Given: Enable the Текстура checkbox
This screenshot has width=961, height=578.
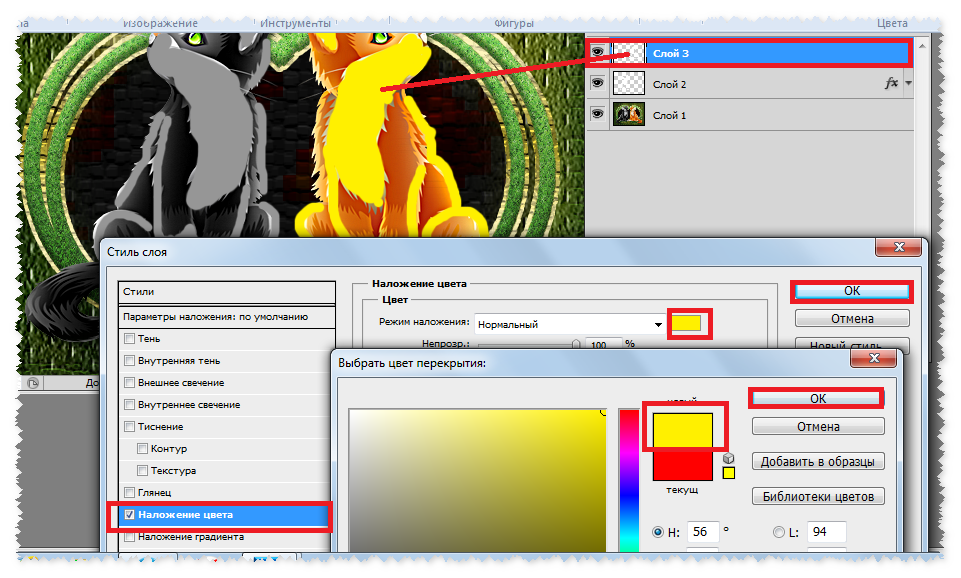Looking at the screenshot, I should (142, 471).
